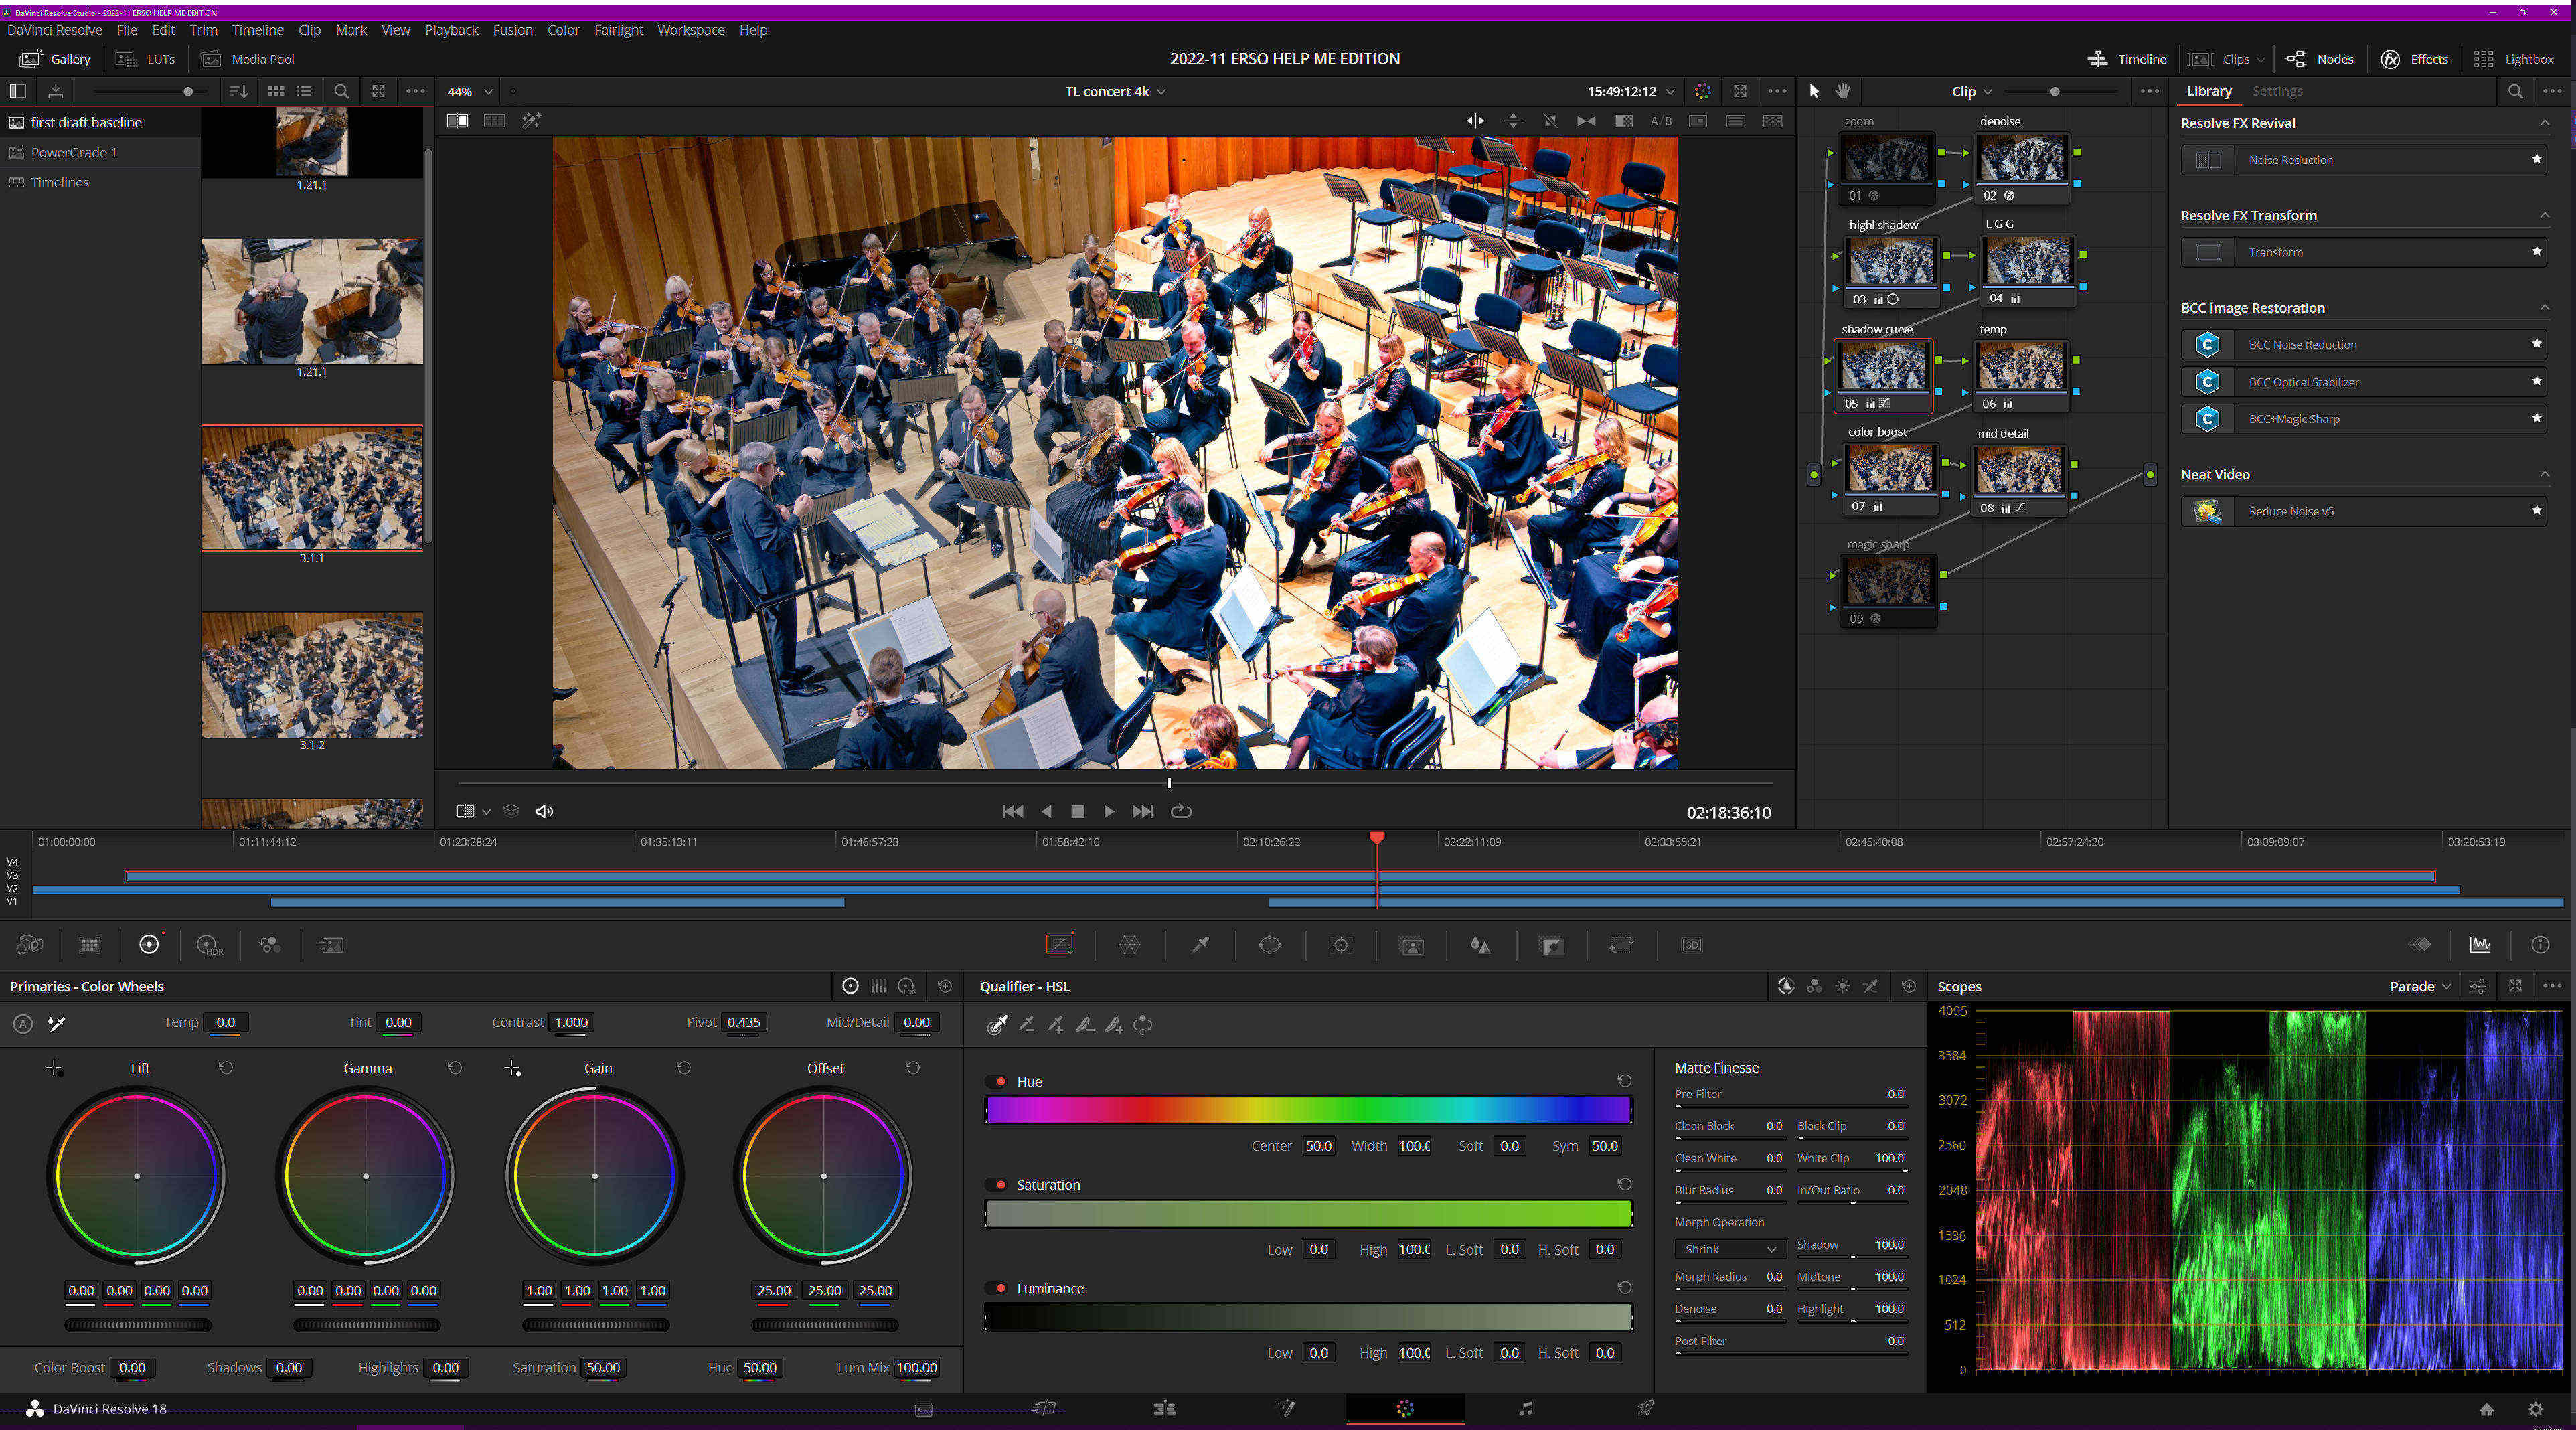Open the viewer zoom 44% dropdown

click(469, 92)
